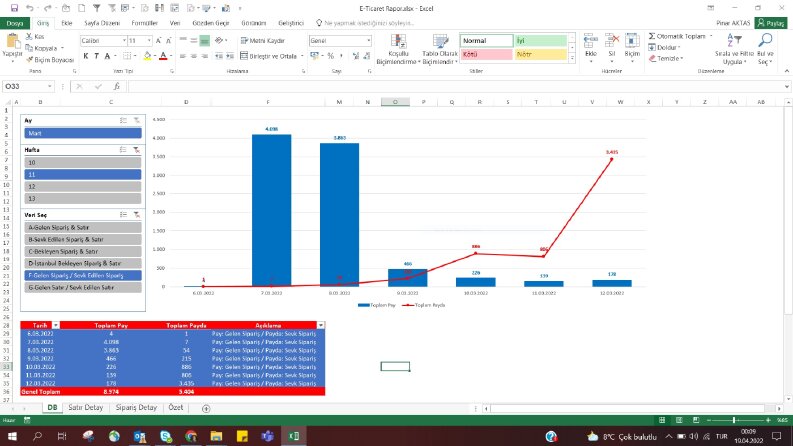Viewport: 793px width, 446px height.
Task: Click the fill color bucket icon
Action: 147,56
